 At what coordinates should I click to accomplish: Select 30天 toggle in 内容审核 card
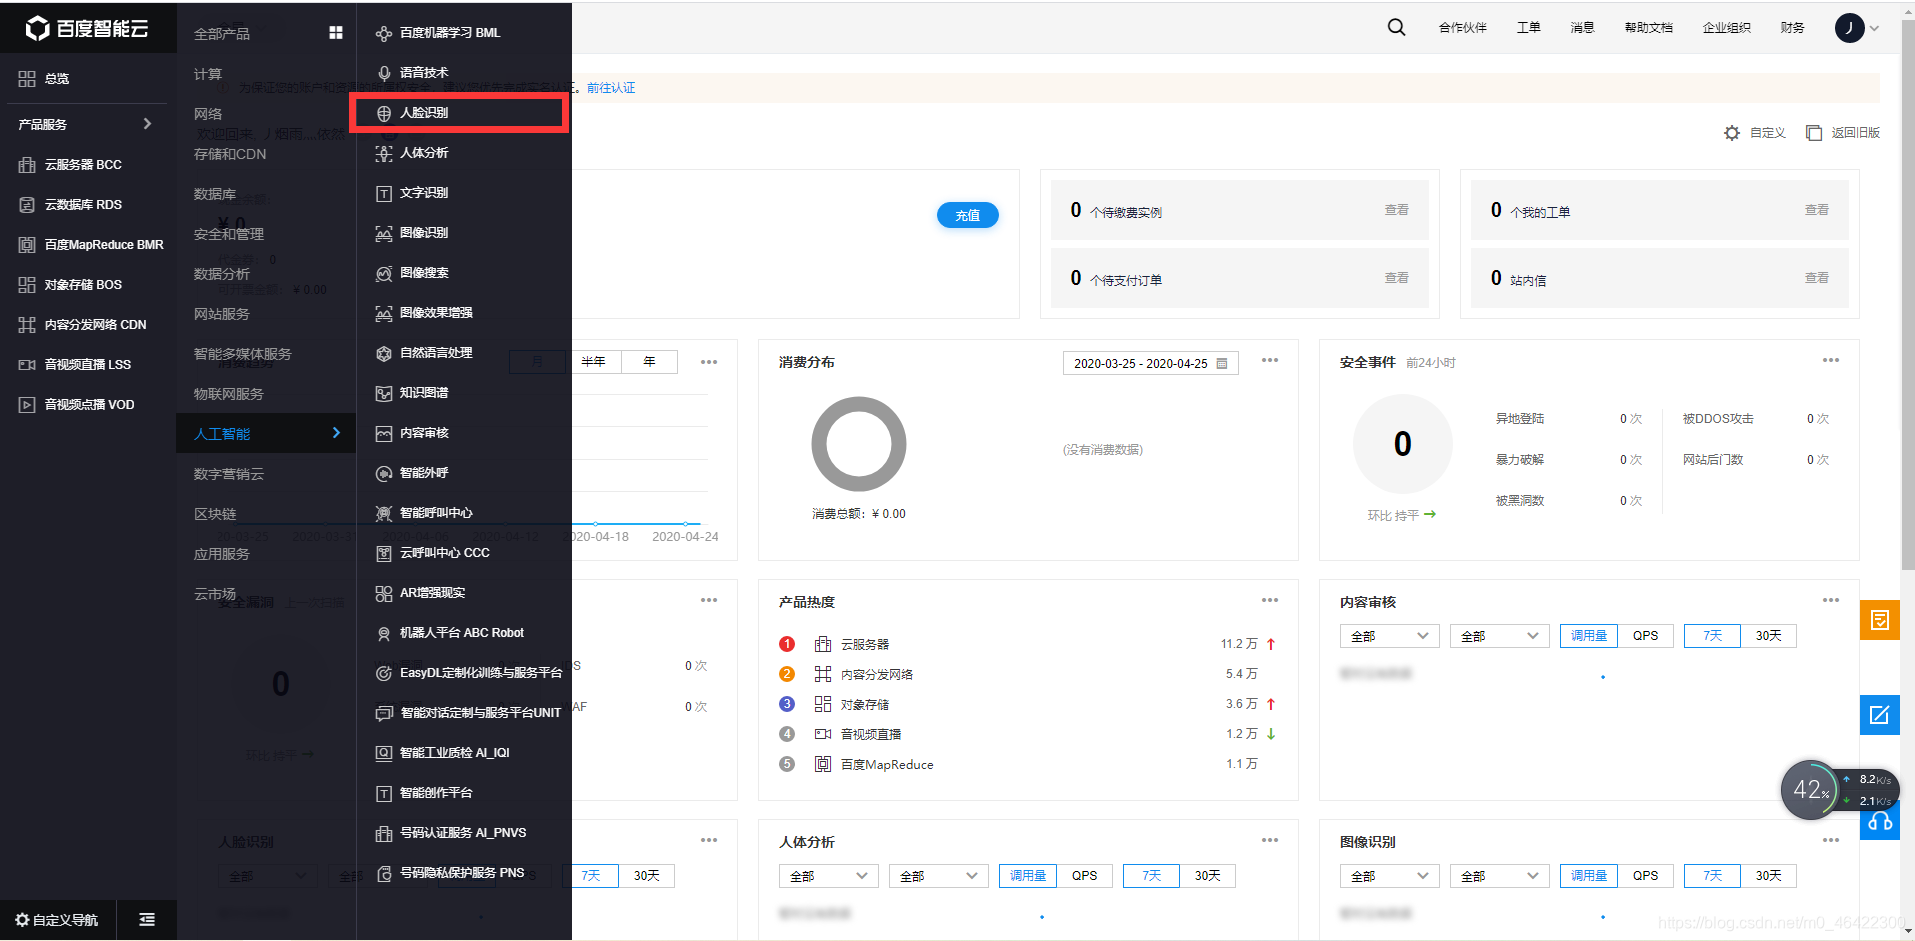[x=1769, y=636]
